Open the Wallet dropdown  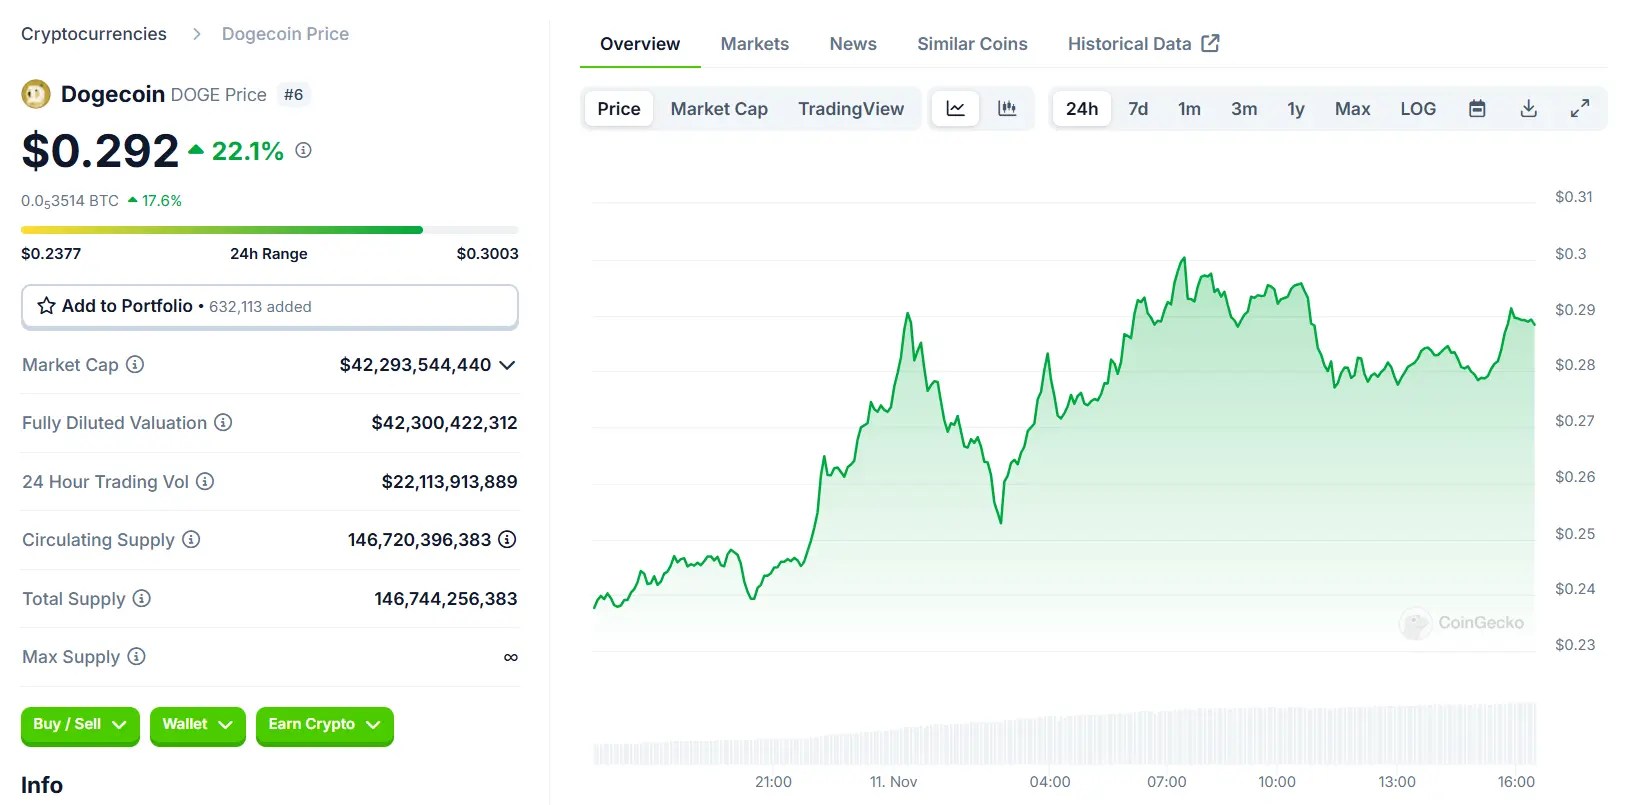pyautogui.click(x=197, y=725)
